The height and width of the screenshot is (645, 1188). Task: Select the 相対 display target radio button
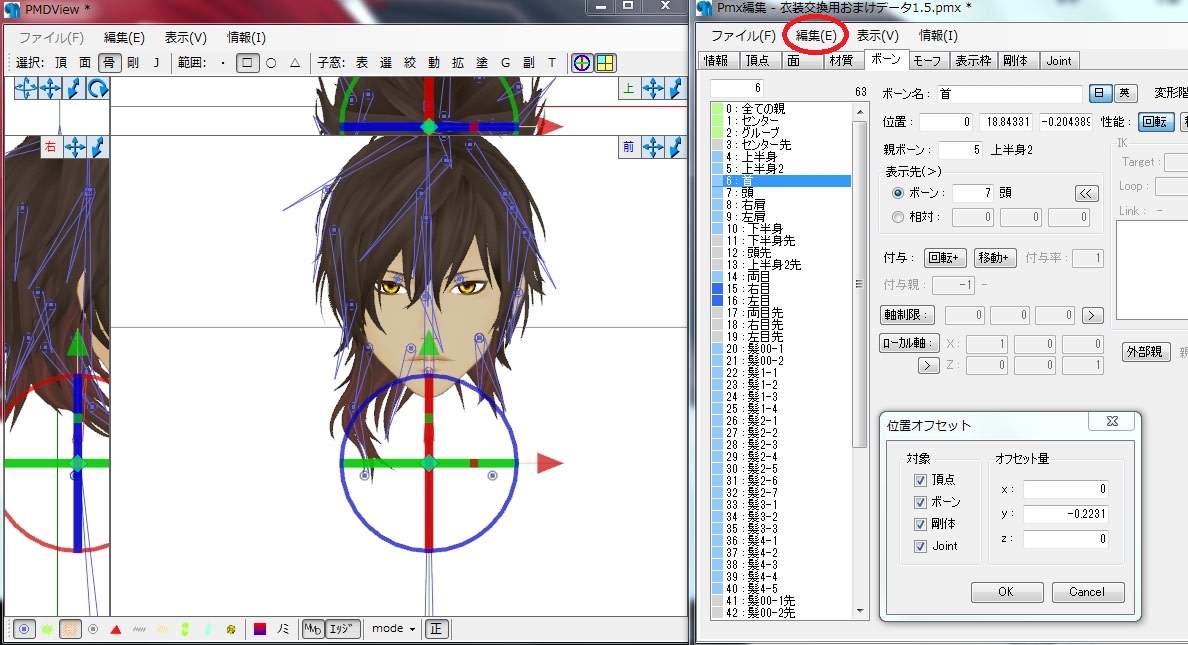(x=898, y=217)
